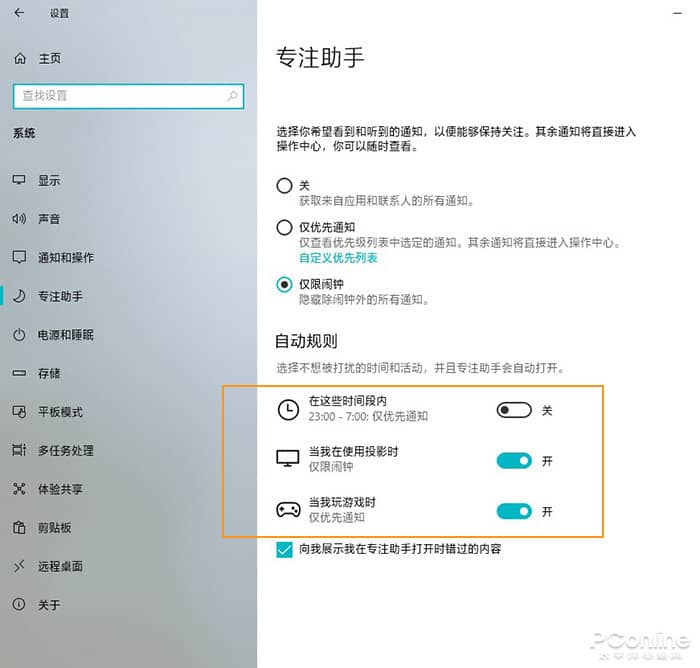Uncheck 向我展示我在专注助手打开时错过的内容
This screenshot has height=668, width=700.
click(284, 550)
